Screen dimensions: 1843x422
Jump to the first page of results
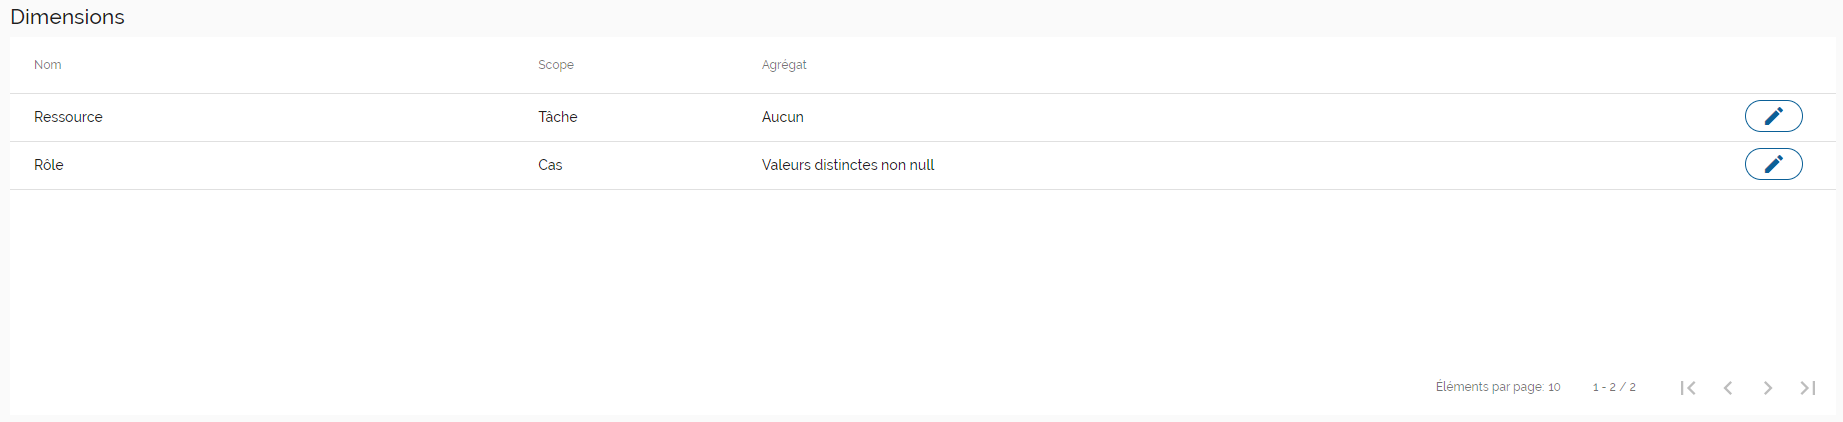pyautogui.click(x=1688, y=388)
